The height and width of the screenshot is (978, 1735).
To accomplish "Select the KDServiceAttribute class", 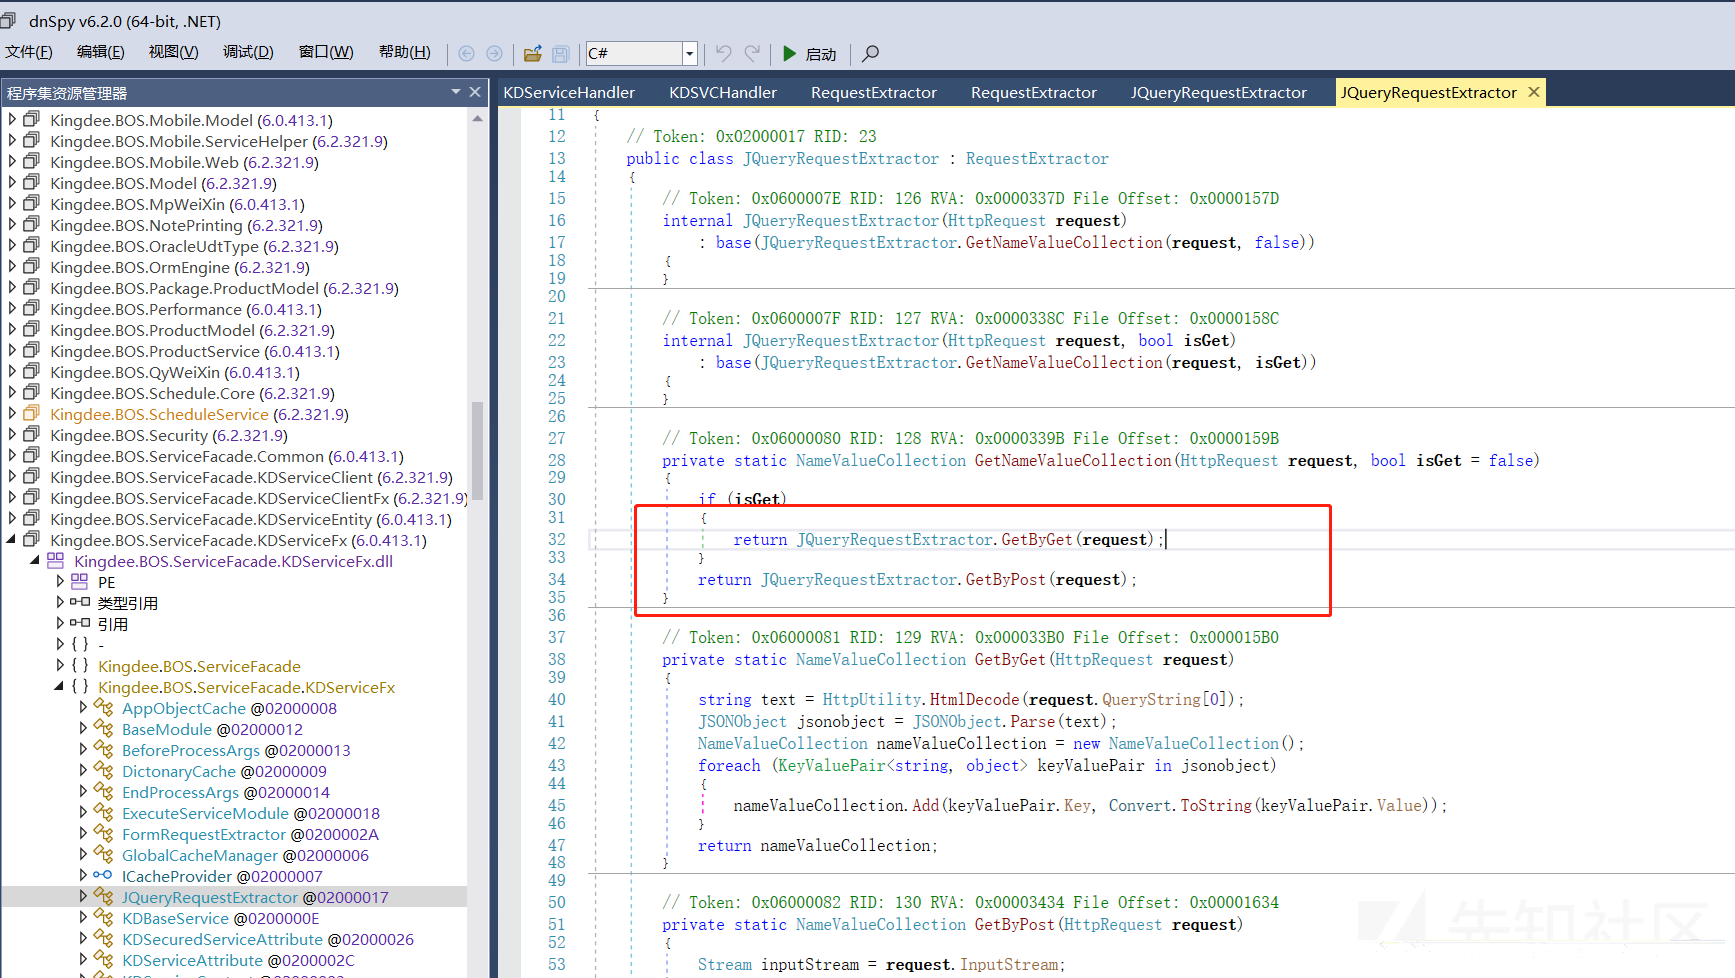I will click(x=238, y=960).
